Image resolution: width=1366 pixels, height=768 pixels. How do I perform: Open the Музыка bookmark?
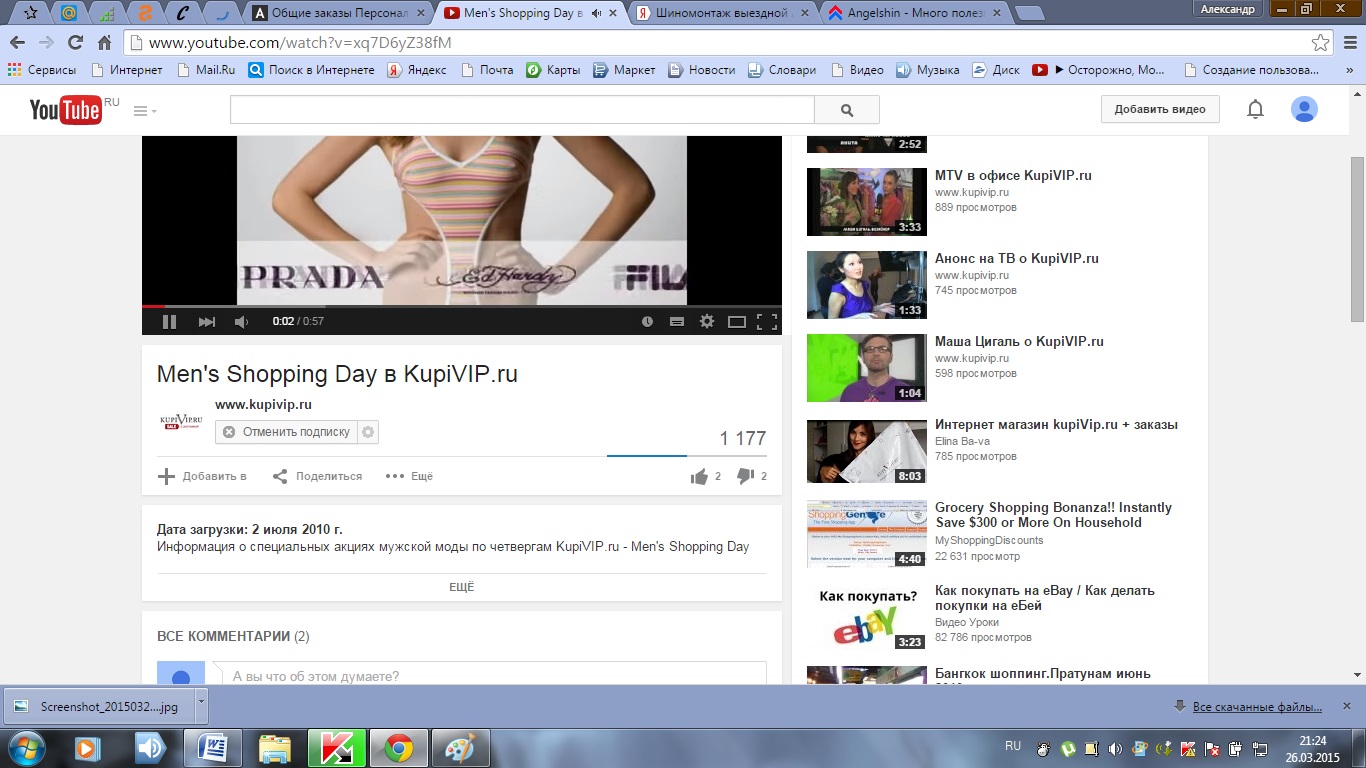(x=927, y=70)
